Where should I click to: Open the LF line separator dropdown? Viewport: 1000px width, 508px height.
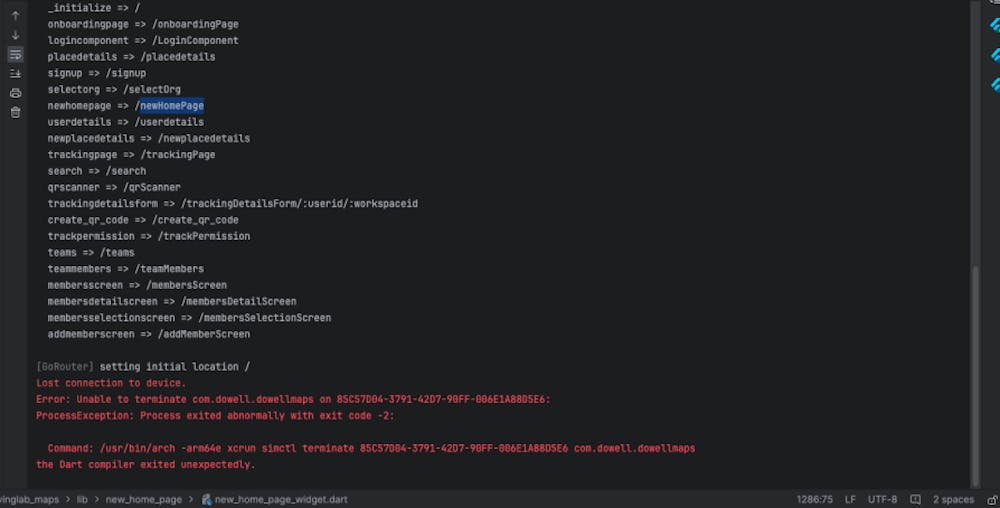click(850, 499)
